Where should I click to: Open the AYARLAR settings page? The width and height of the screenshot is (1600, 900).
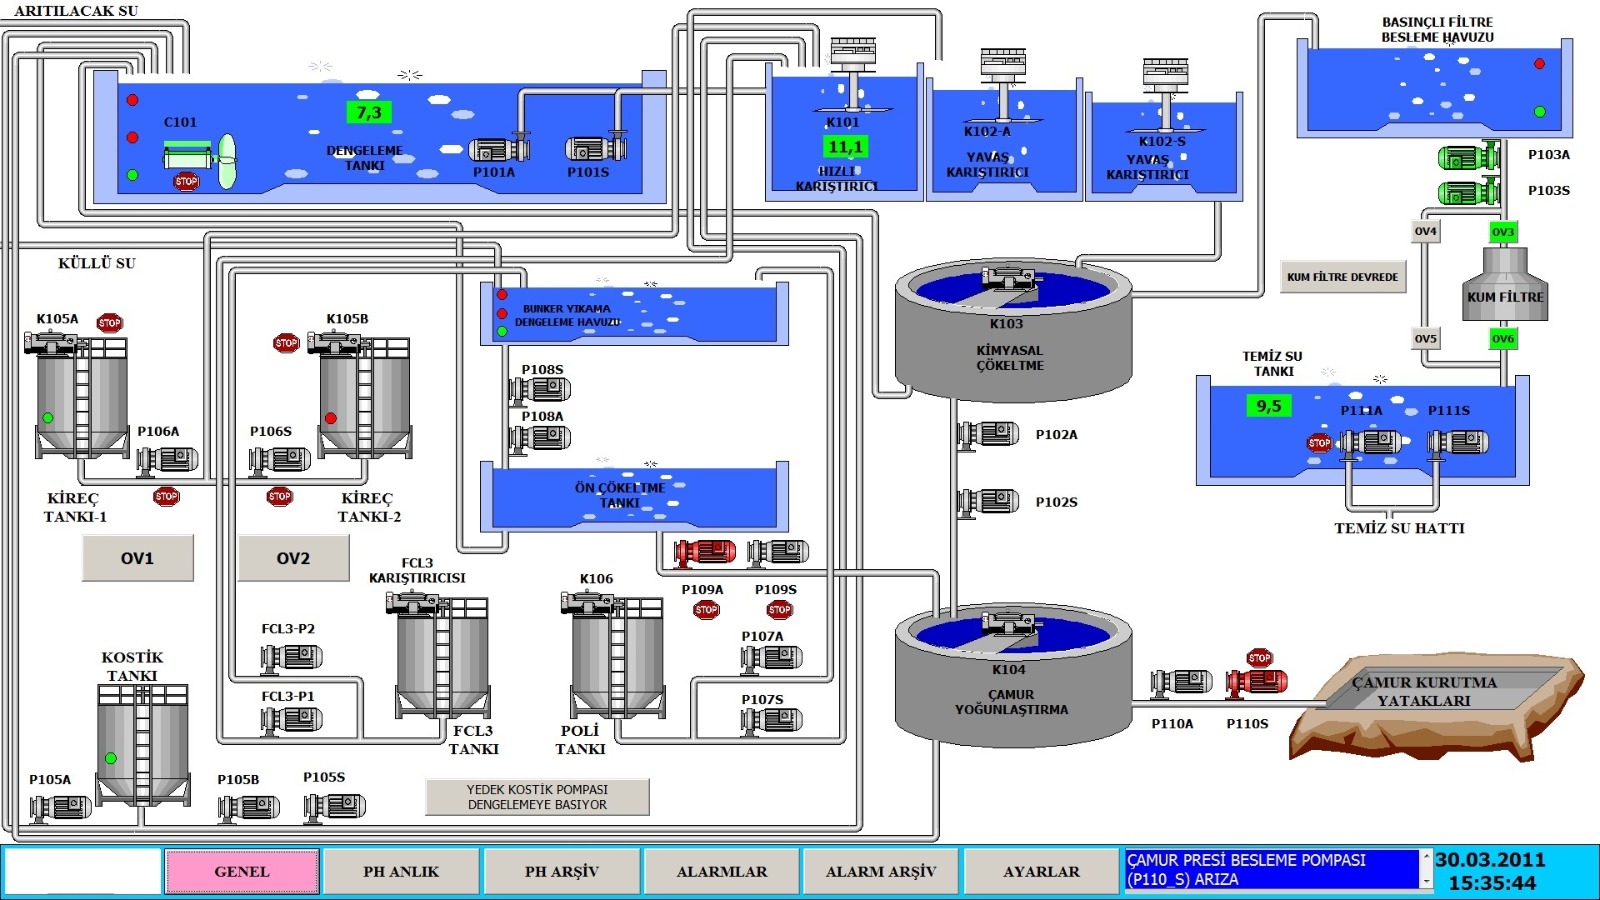pyautogui.click(x=1041, y=871)
